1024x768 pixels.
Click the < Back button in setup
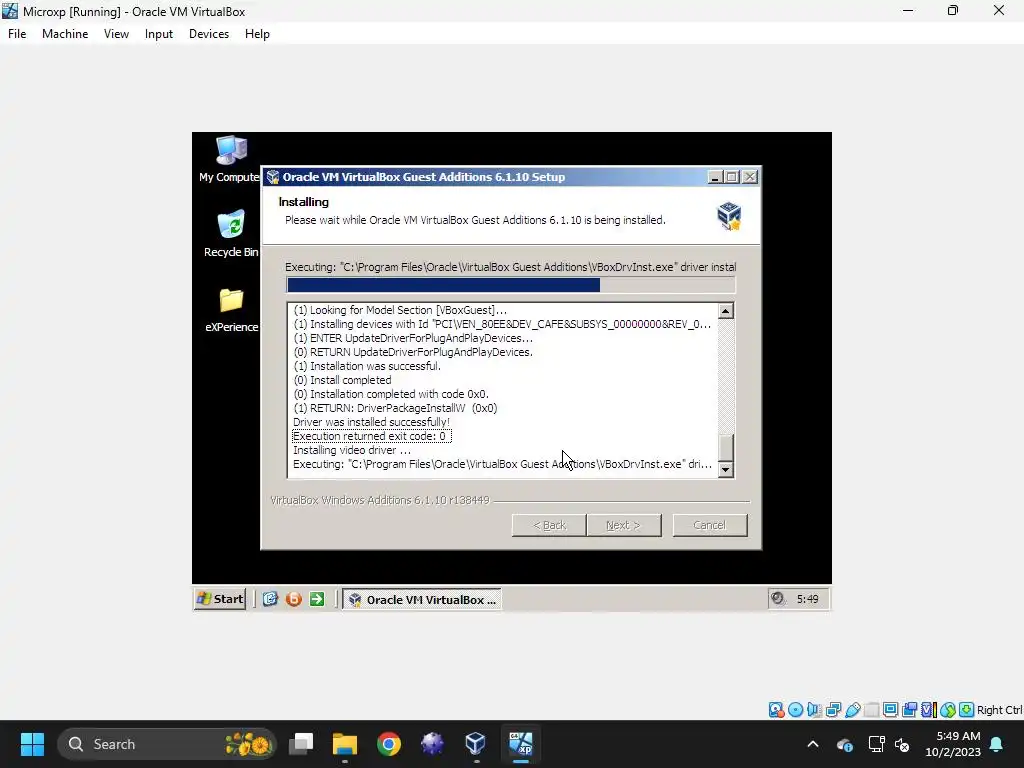tap(549, 525)
